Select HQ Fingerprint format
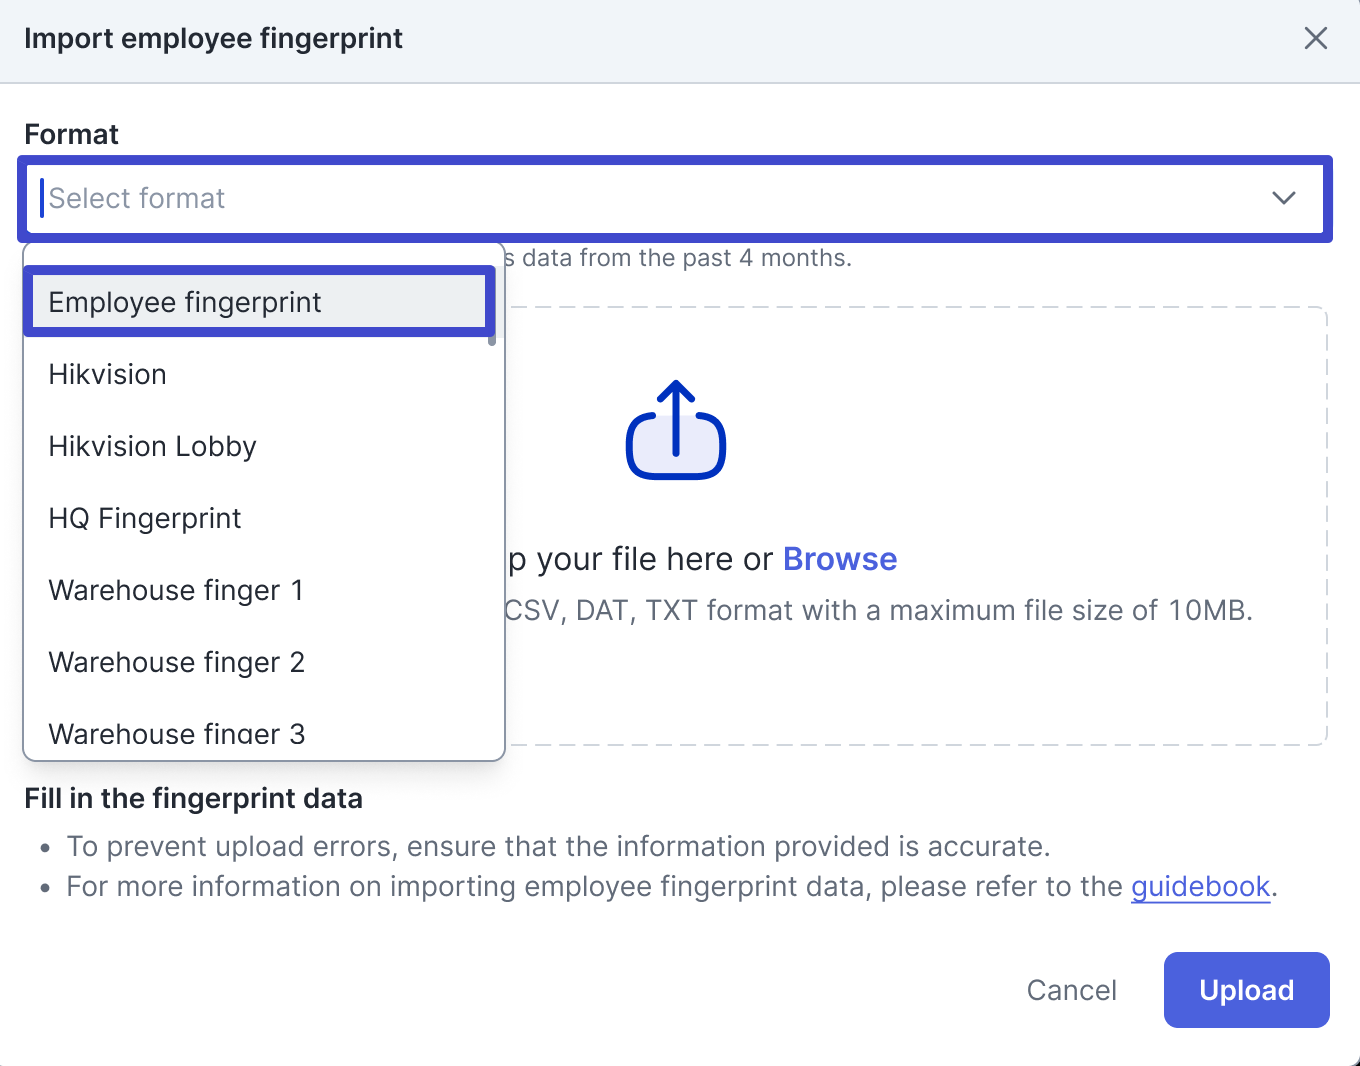Screen dimensions: 1360x1066 click(145, 519)
